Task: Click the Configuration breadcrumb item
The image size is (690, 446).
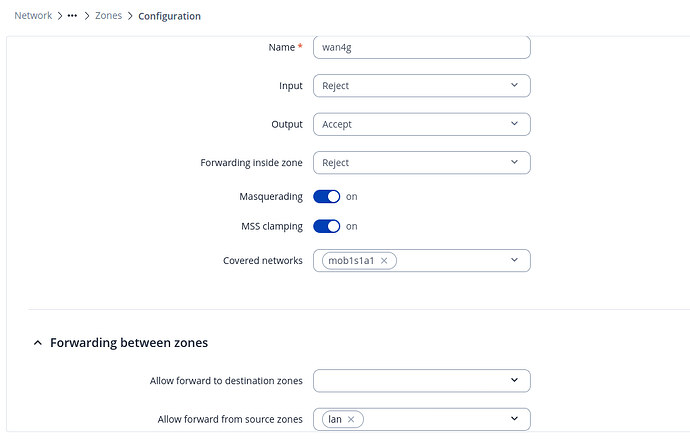Action: point(170,16)
